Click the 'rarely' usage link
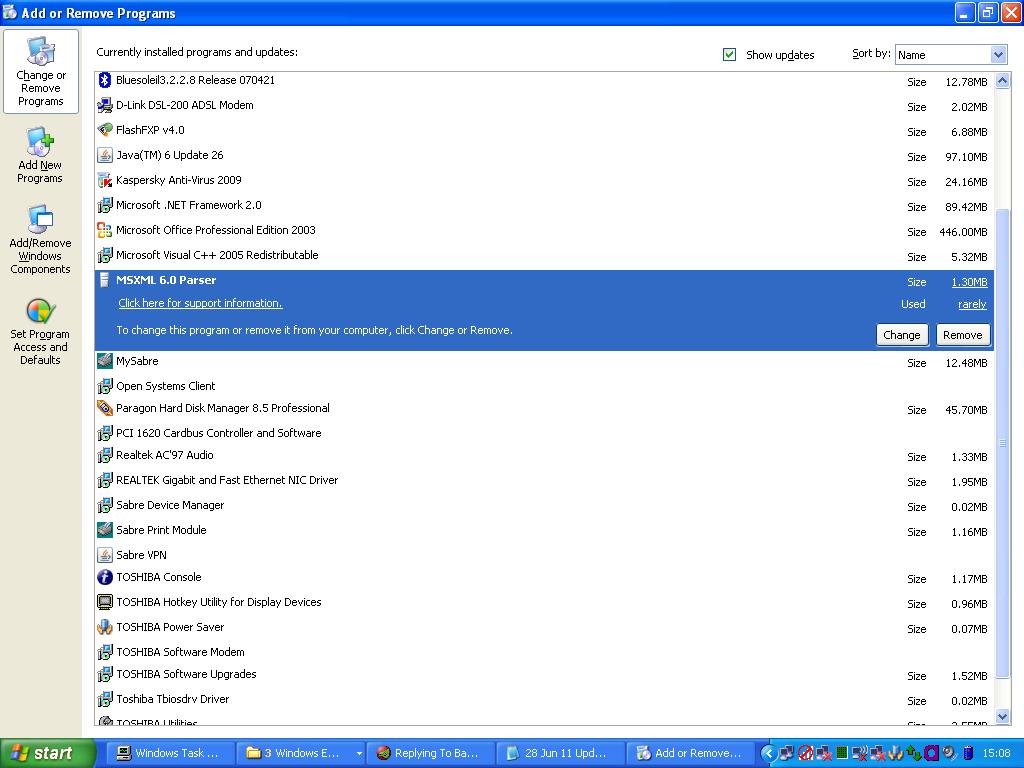This screenshot has height=768, width=1024. point(972,304)
